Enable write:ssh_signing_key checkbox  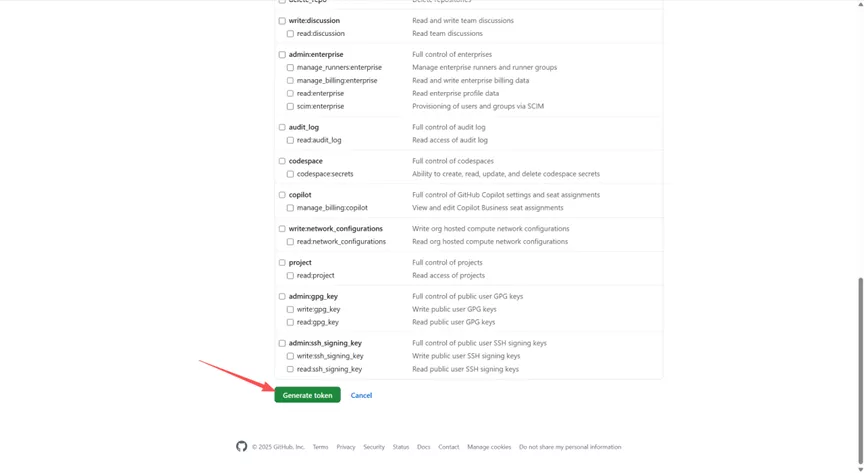[x=290, y=356]
